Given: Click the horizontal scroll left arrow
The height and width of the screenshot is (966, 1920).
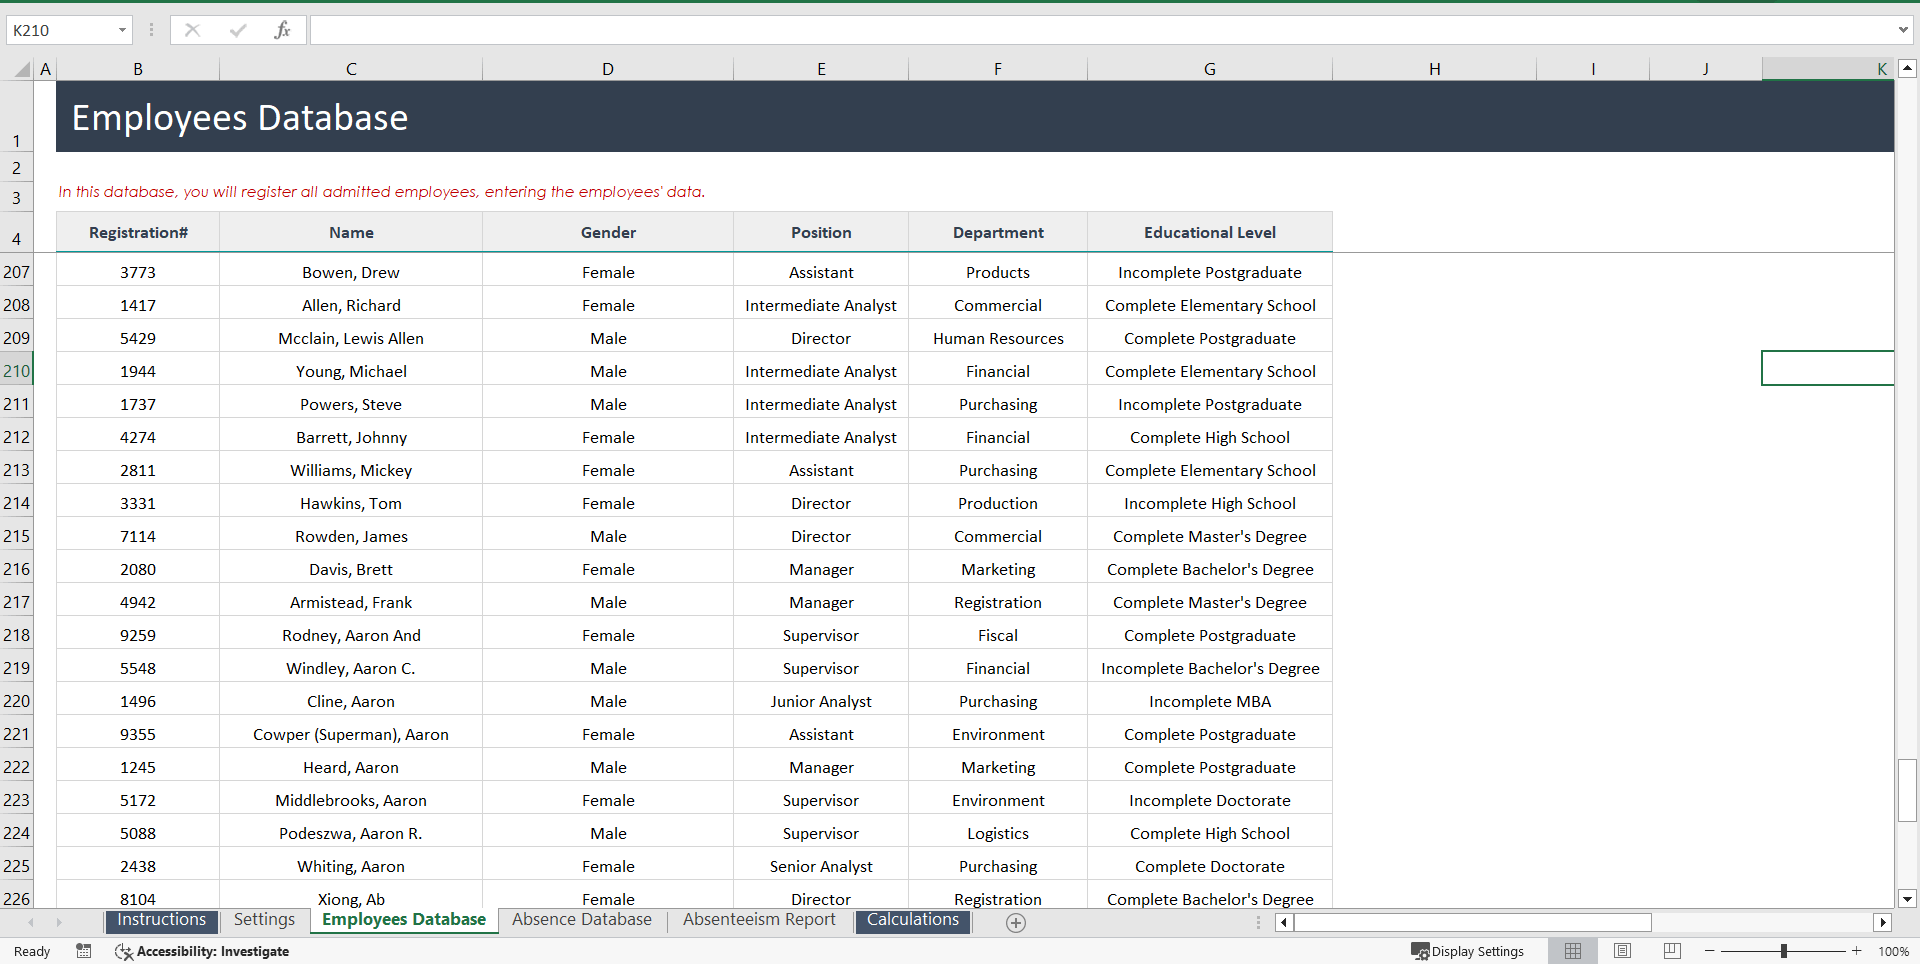Looking at the screenshot, I should coord(1284,923).
